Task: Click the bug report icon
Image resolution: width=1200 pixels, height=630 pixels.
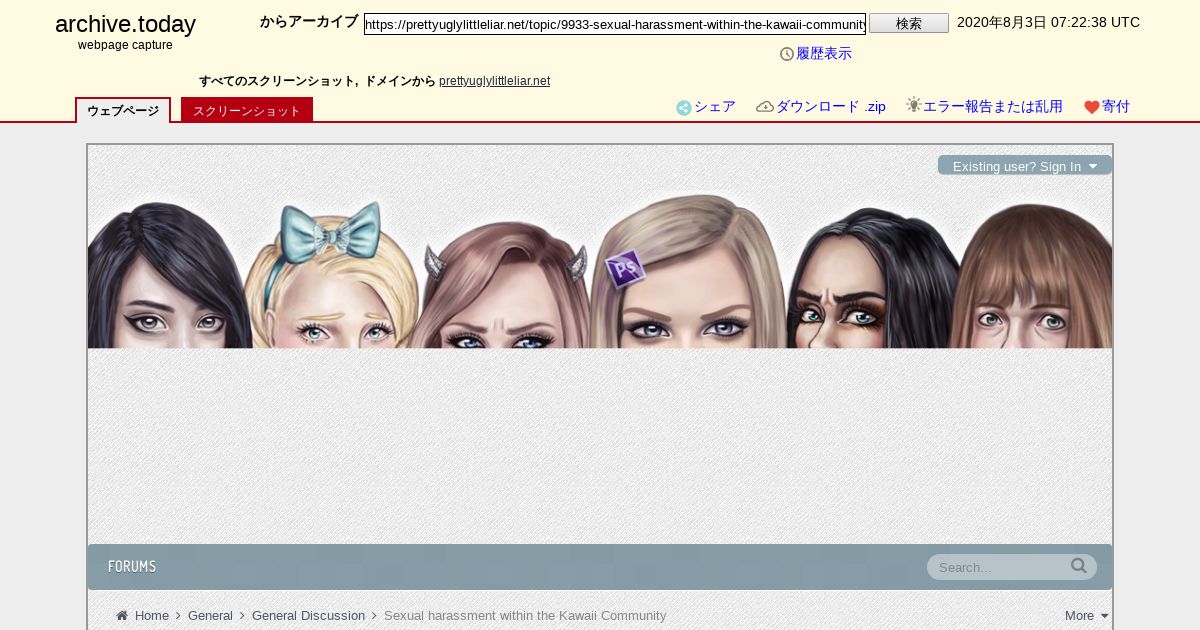Action: [x=914, y=105]
